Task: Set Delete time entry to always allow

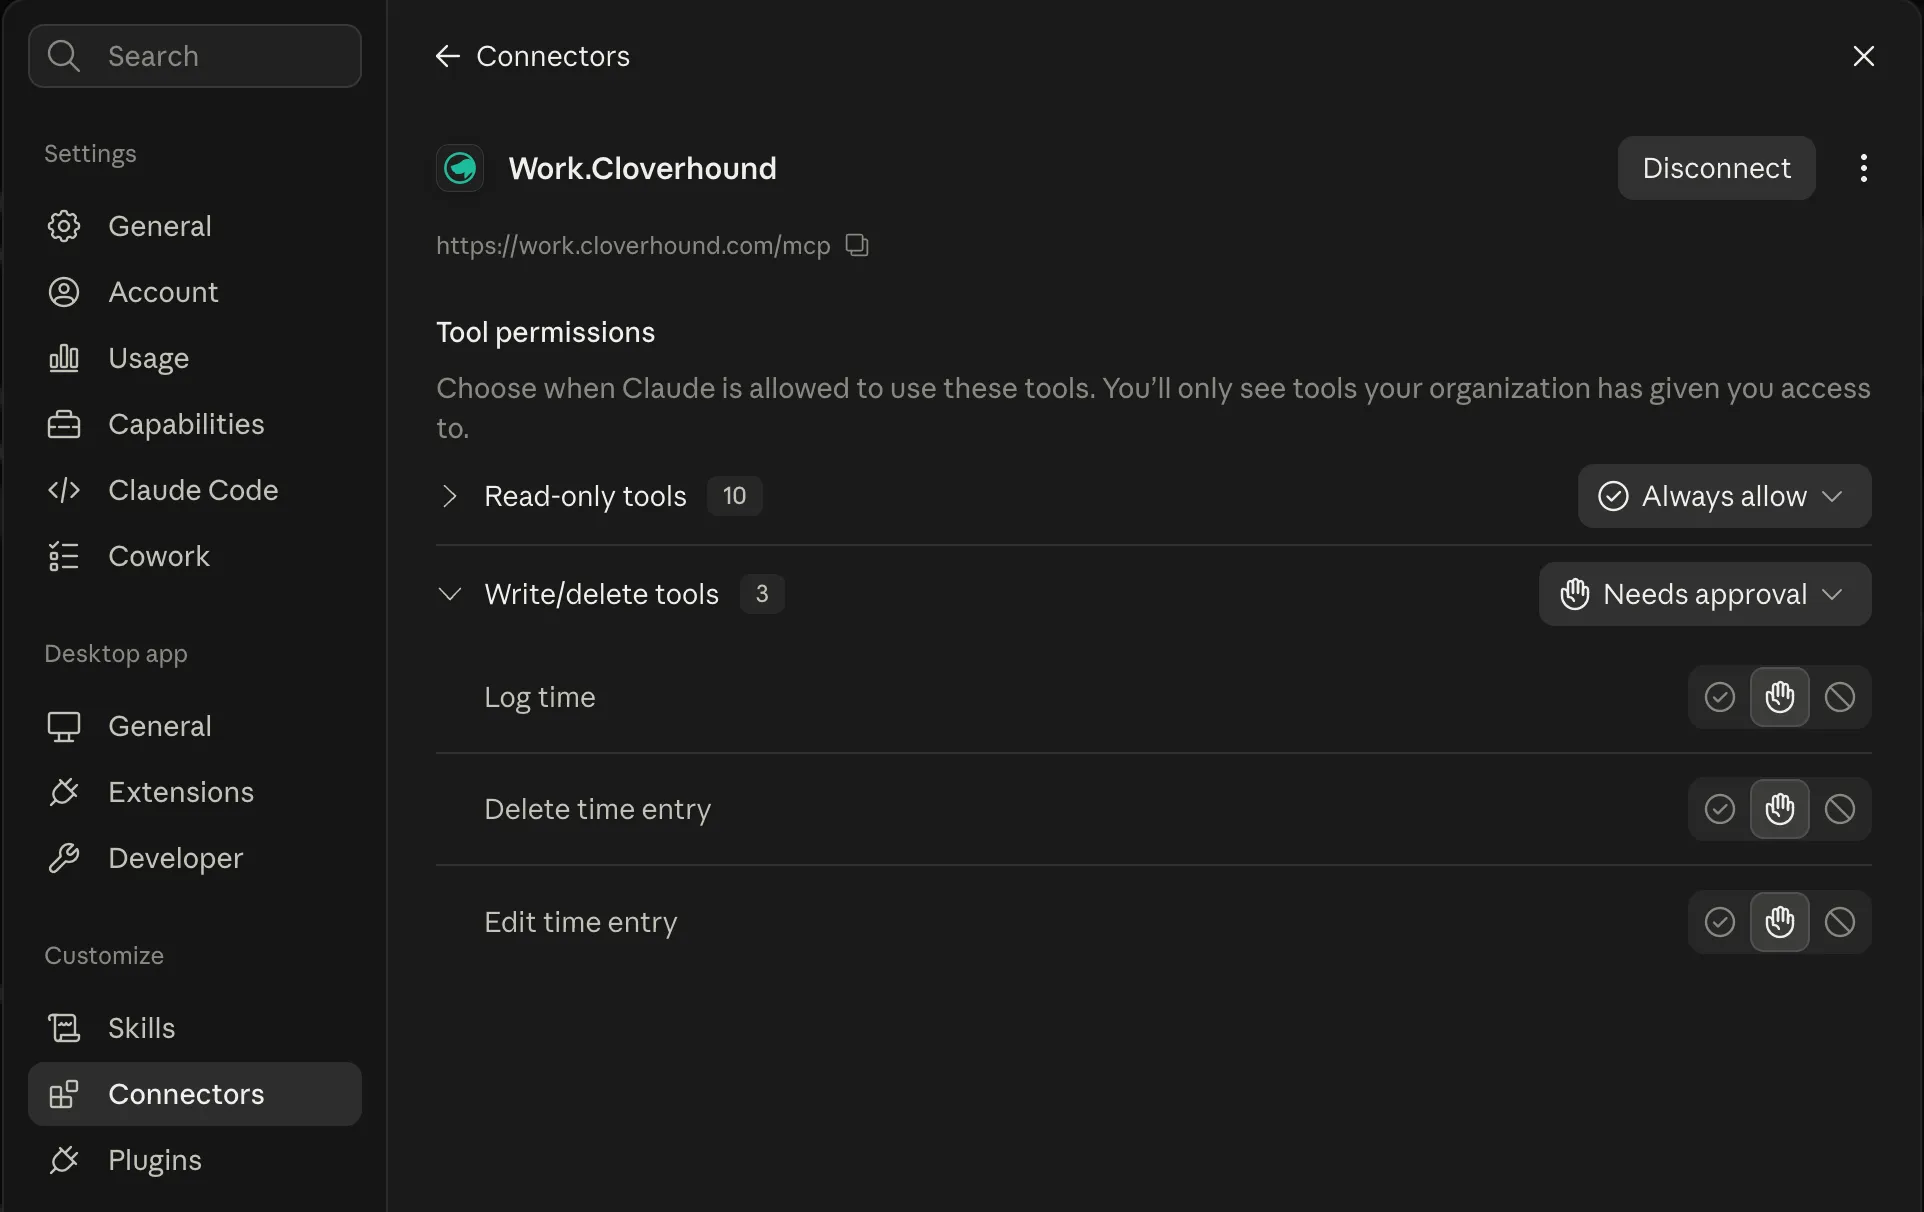Action: click(x=1719, y=809)
